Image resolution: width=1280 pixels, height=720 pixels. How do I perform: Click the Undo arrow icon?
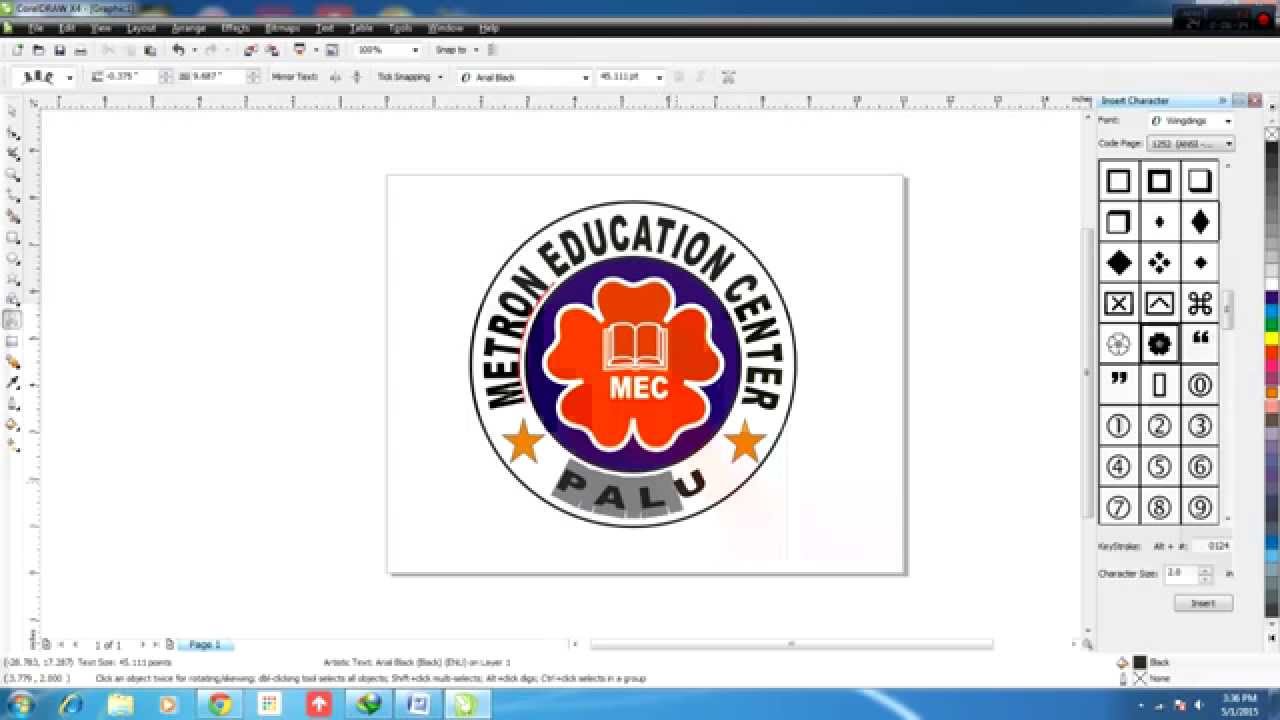178,50
